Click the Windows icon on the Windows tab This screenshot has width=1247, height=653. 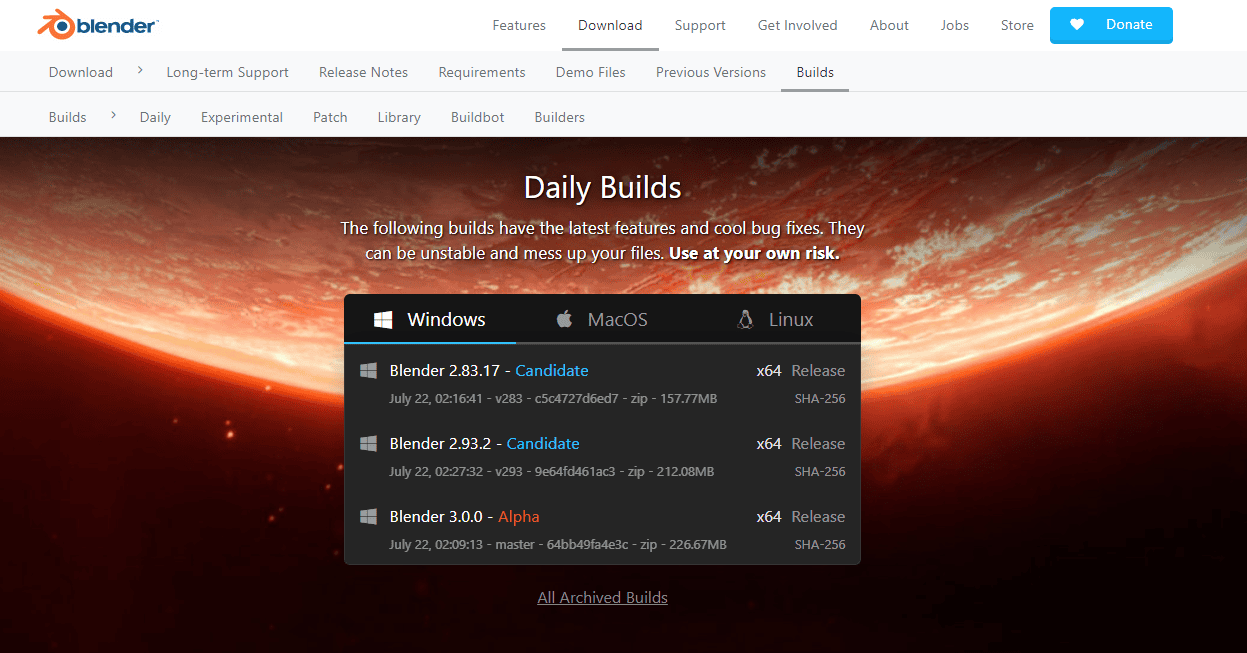pyautogui.click(x=383, y=319)
